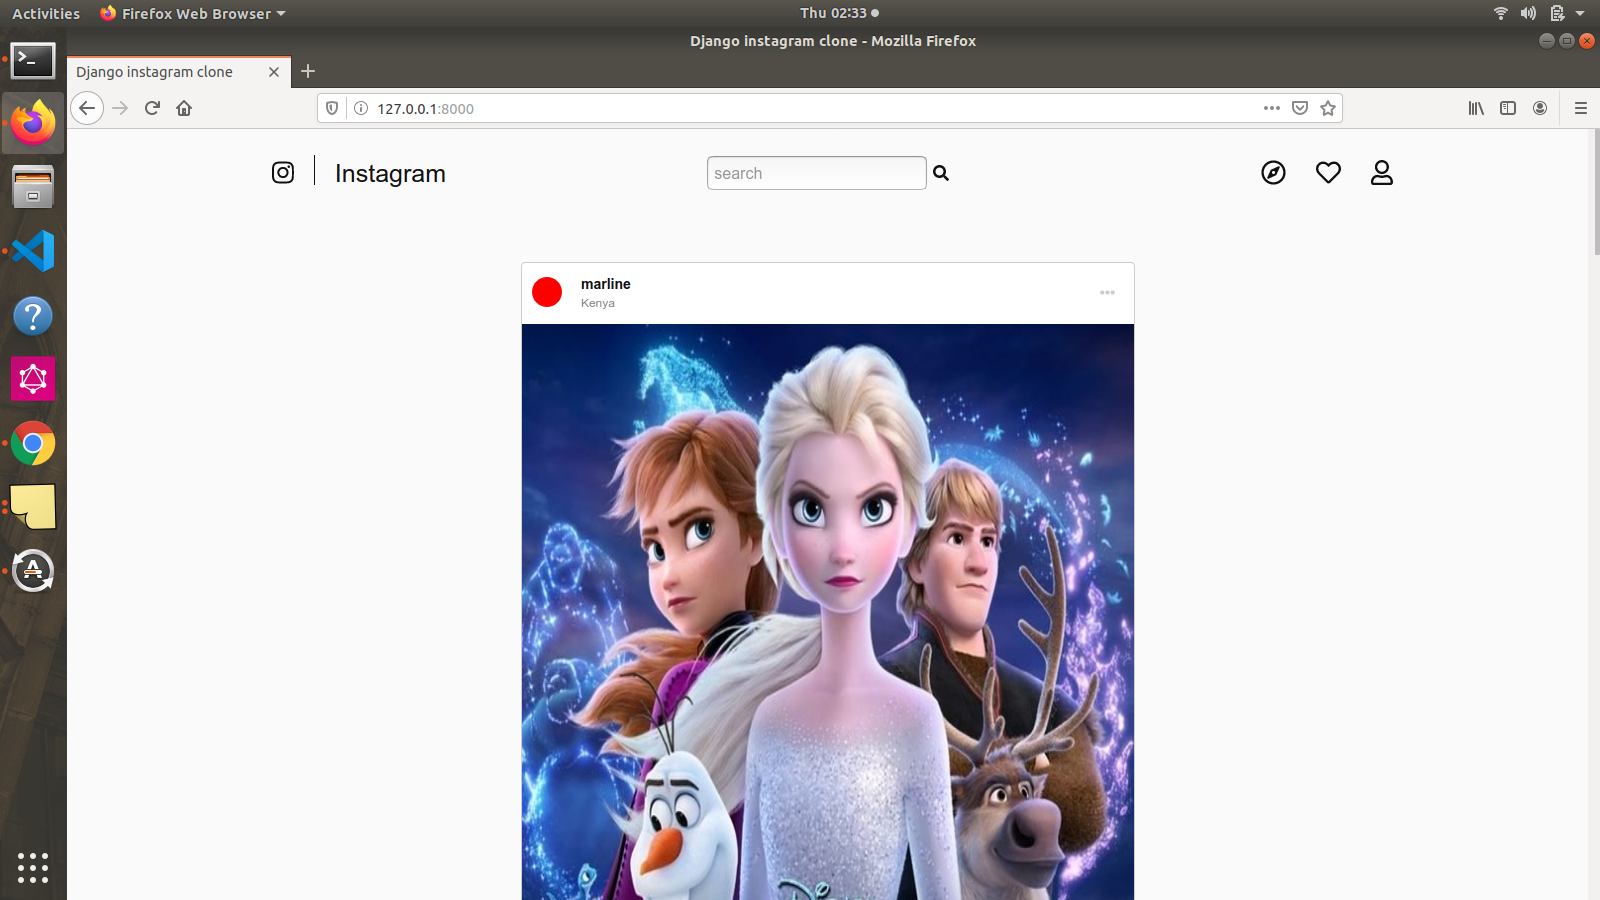1600x900 pixels.
Task: Open Software Updater from dock
Action: [33, 571]
